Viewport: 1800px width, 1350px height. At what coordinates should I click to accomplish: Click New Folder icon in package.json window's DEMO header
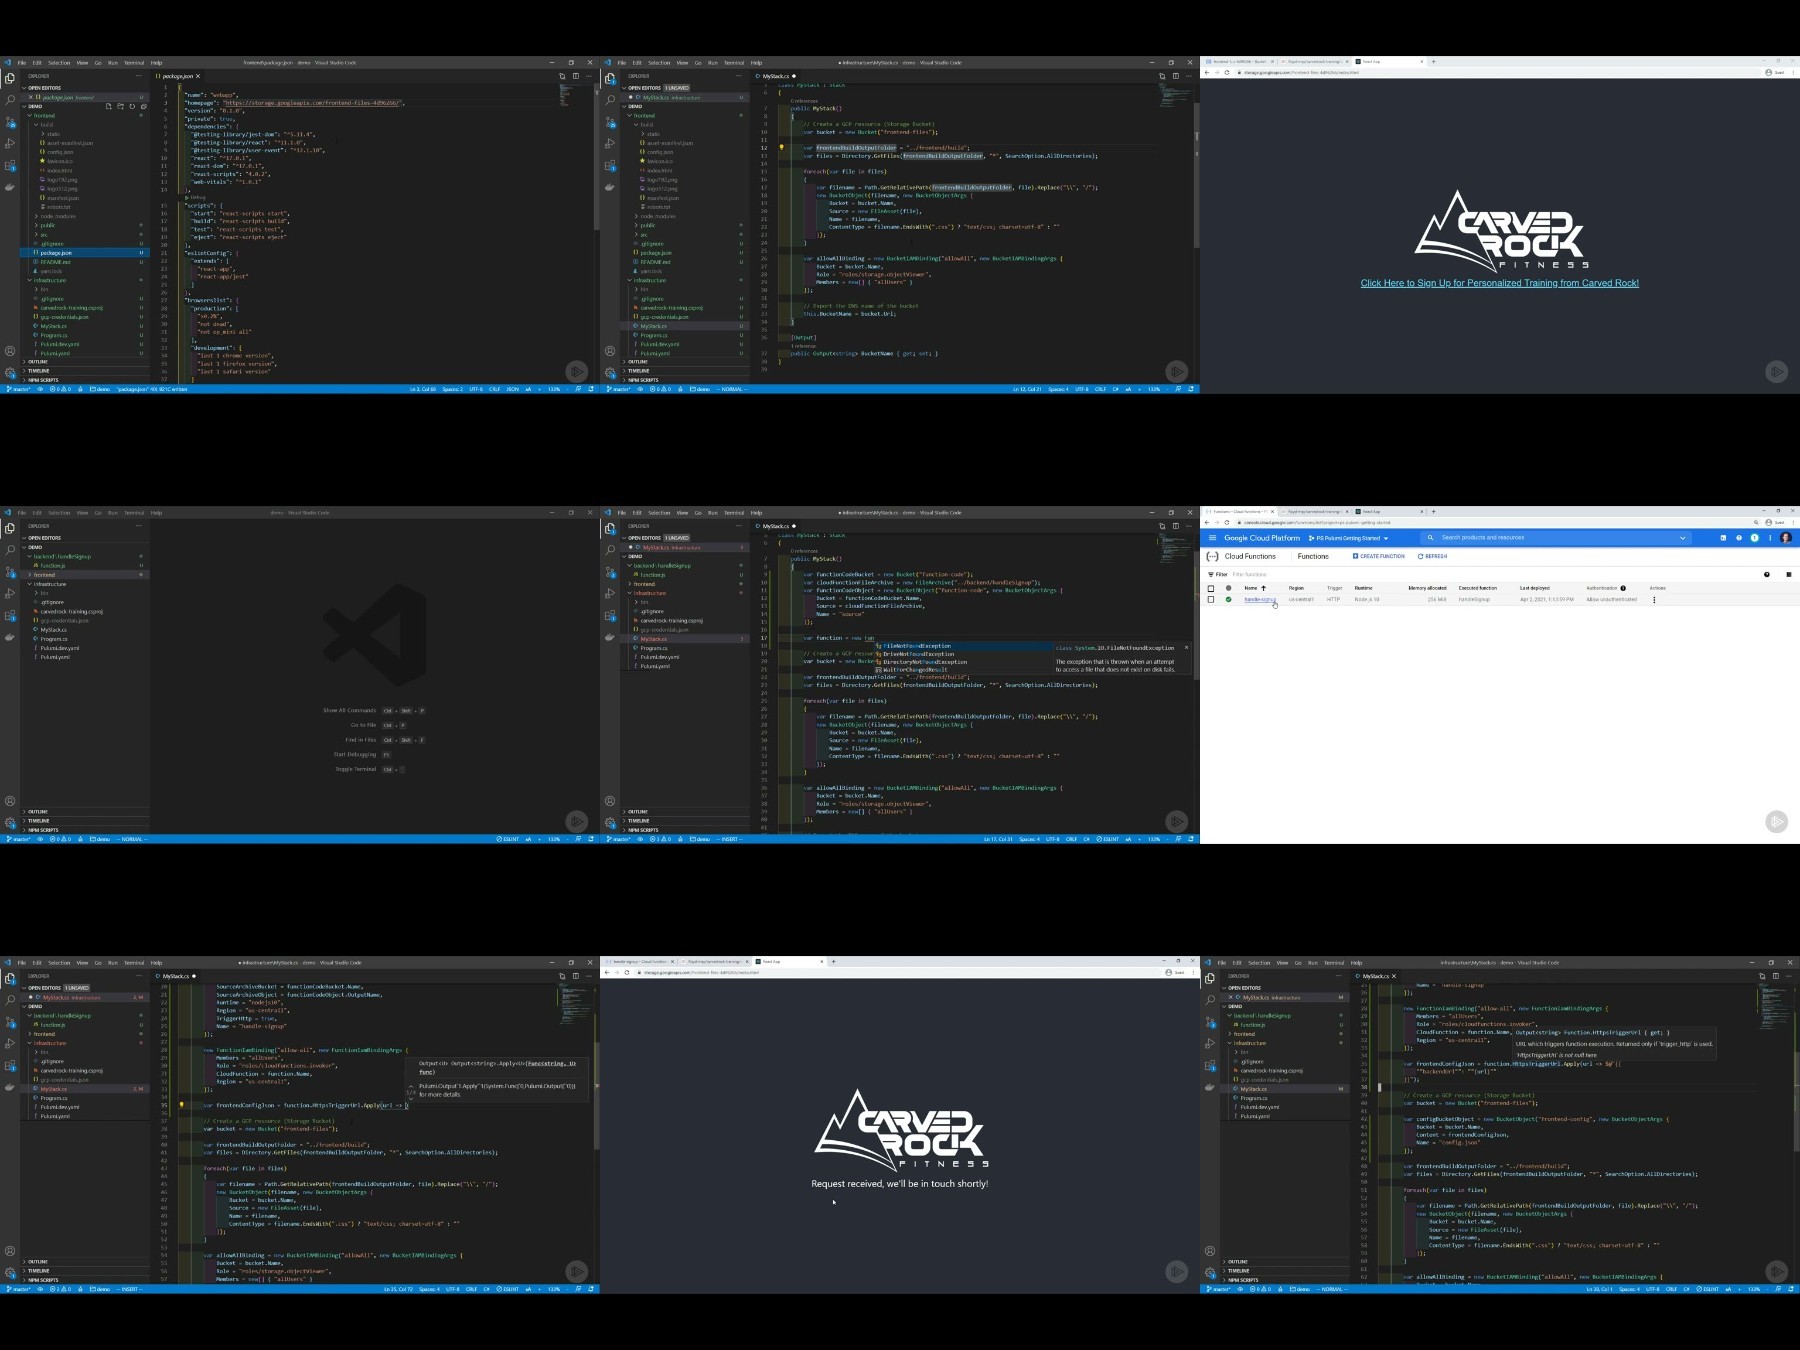(120, 106)
